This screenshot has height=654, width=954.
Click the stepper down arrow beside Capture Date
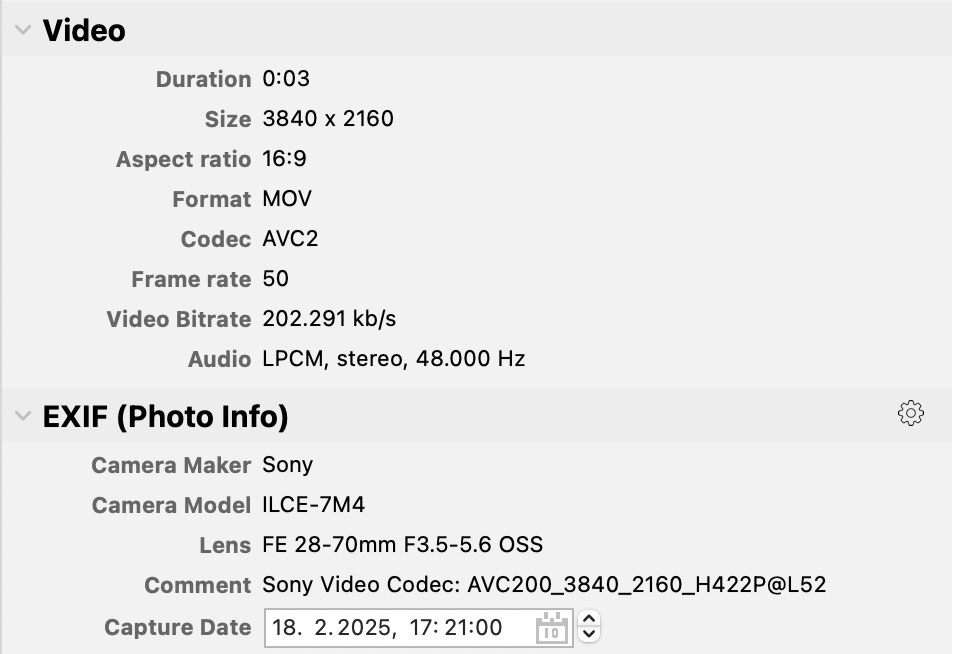click(x=590, y=633)
